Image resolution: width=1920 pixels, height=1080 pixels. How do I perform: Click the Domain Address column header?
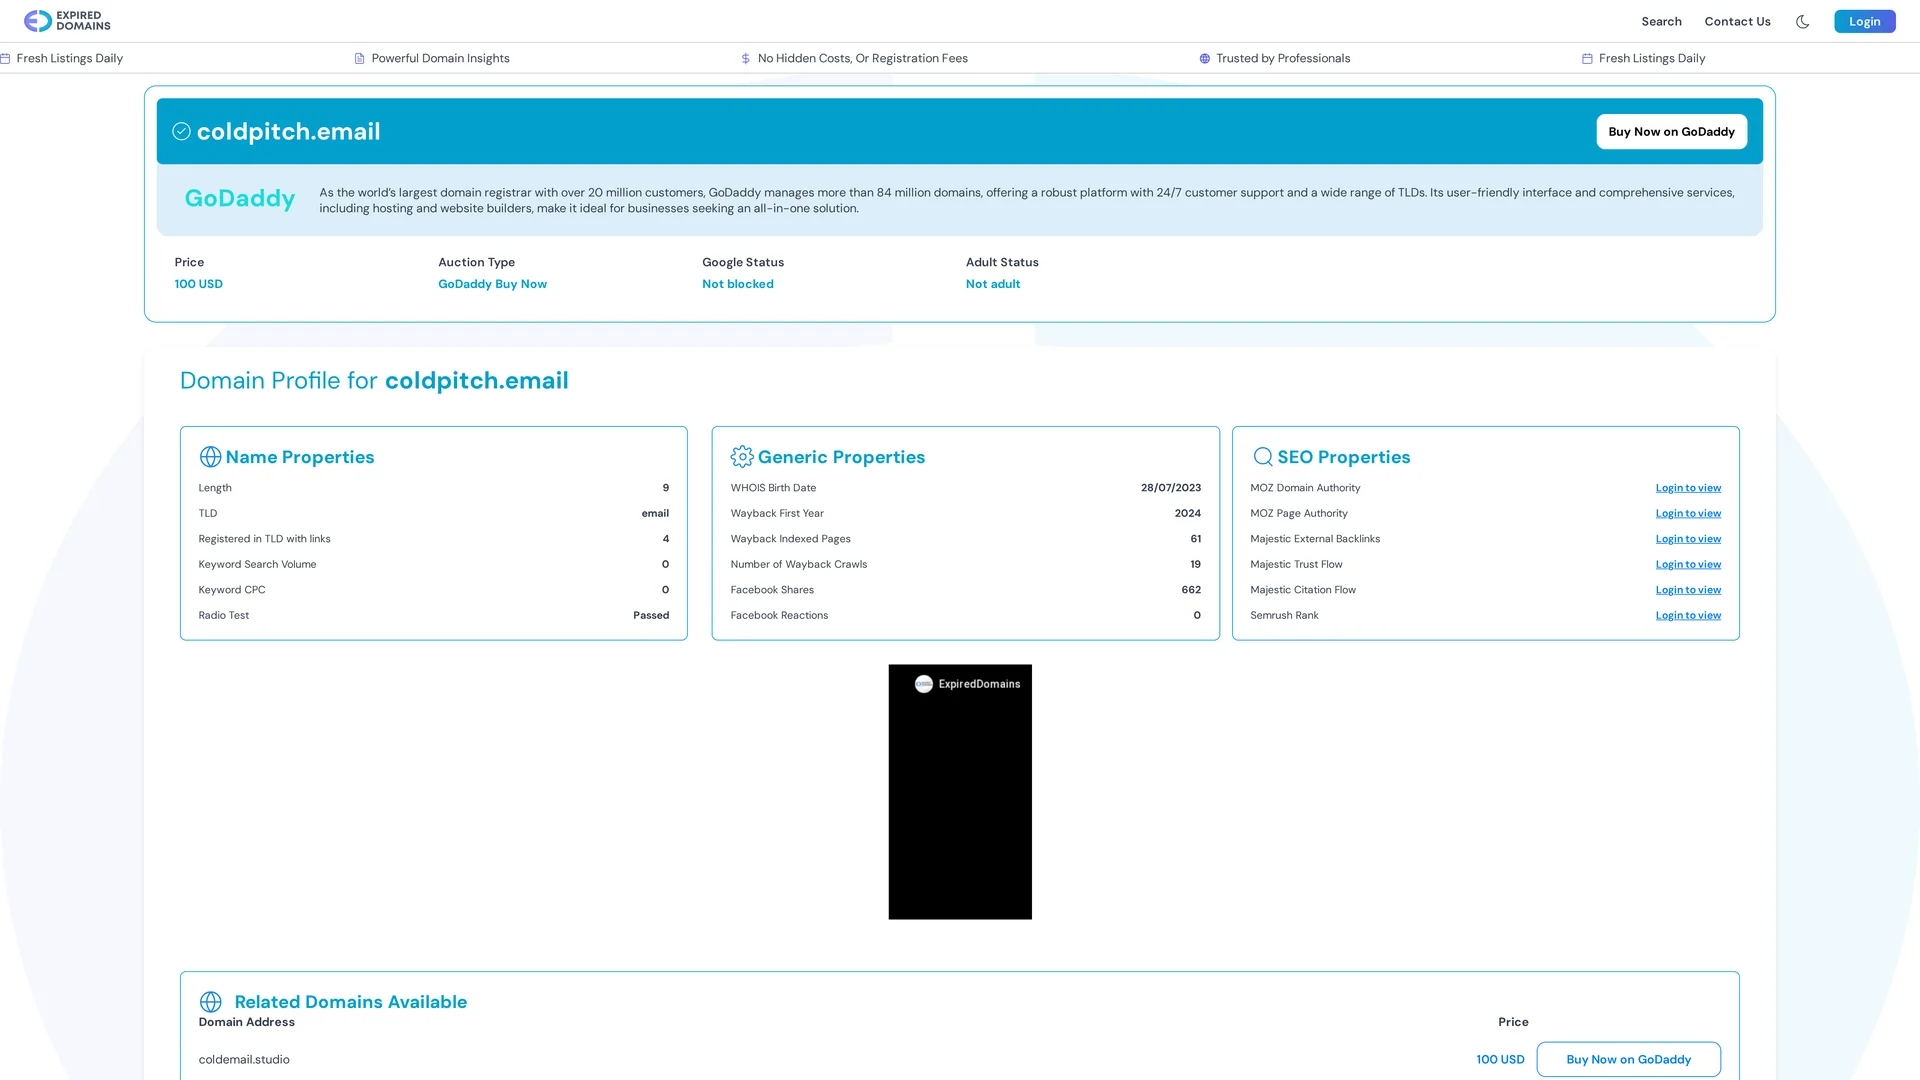246,1022
